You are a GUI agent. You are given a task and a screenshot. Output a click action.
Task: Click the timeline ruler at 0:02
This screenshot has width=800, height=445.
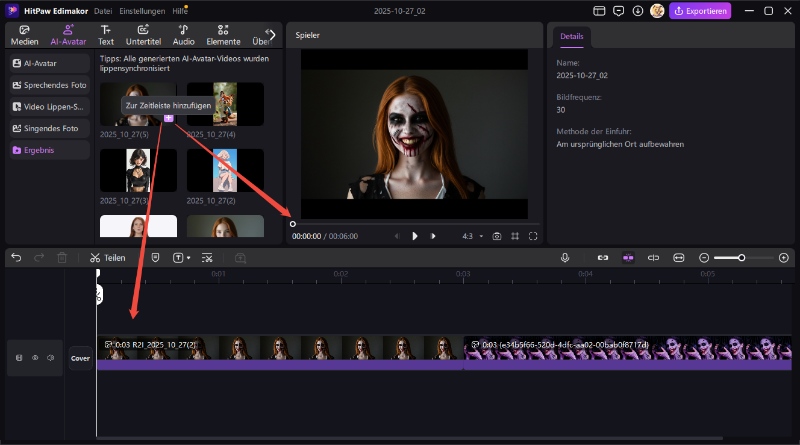click(341, 274)
